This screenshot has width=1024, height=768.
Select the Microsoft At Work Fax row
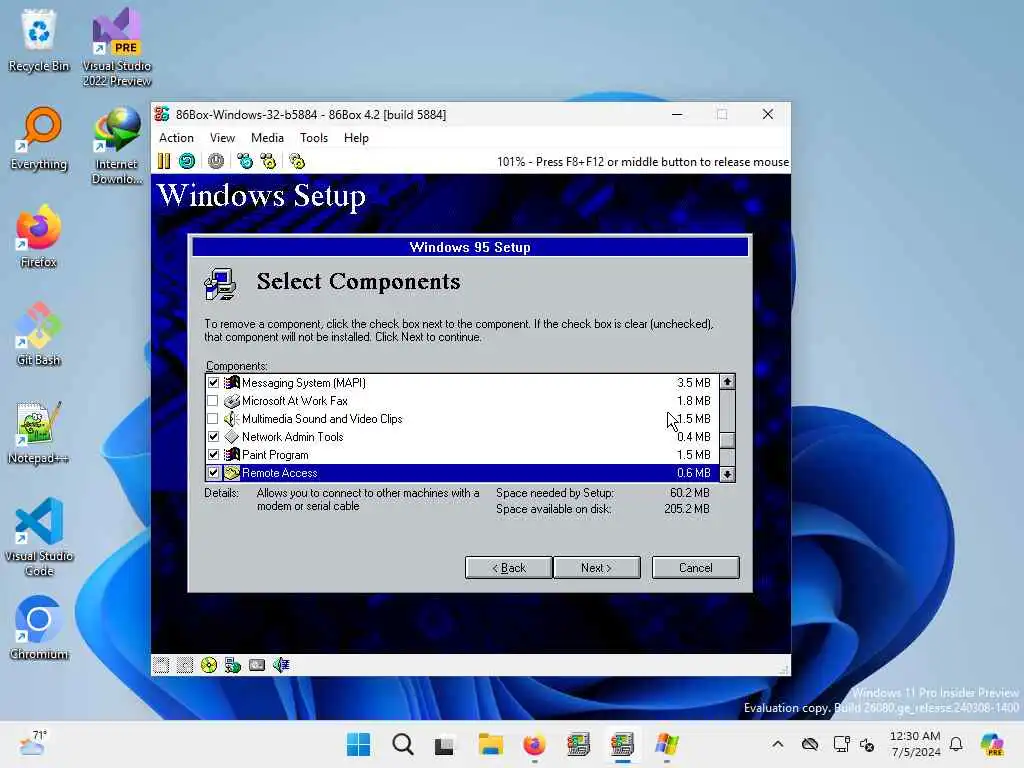click(462, 400)
